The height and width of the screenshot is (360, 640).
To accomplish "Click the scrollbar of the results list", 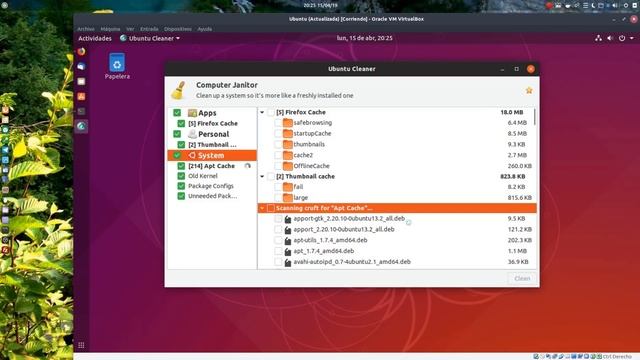I will 535,117.
